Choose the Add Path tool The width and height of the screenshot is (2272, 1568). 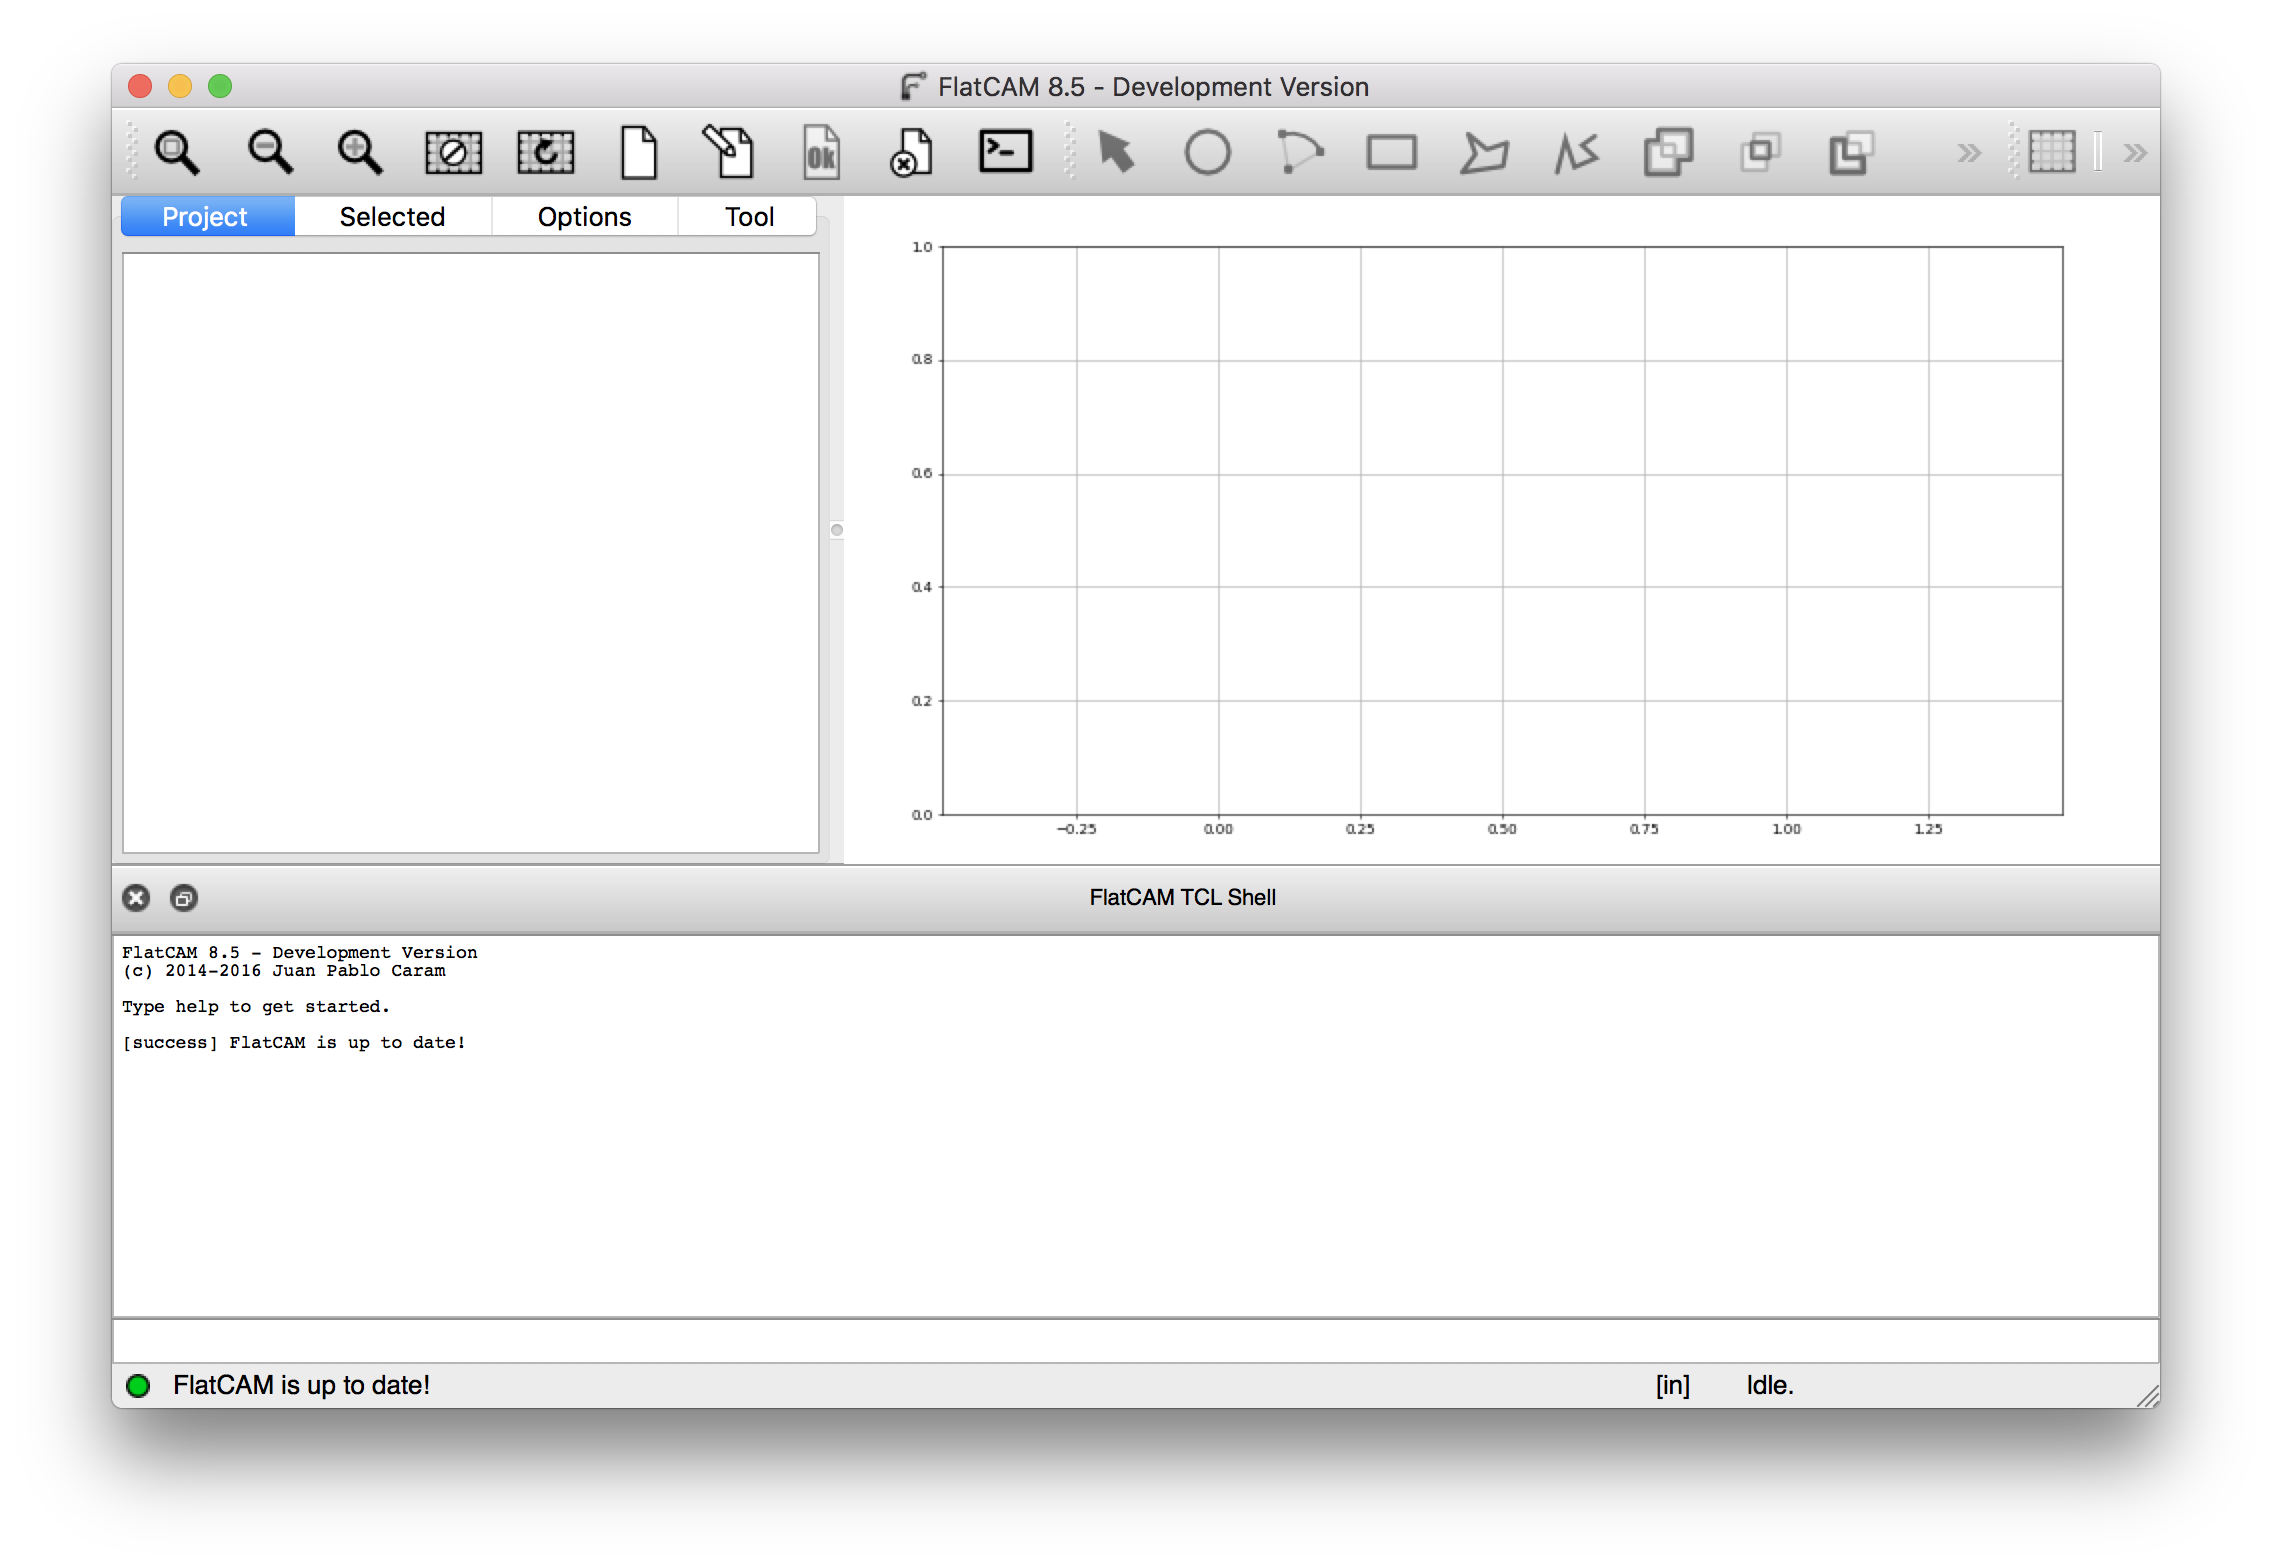(1576, 153)
